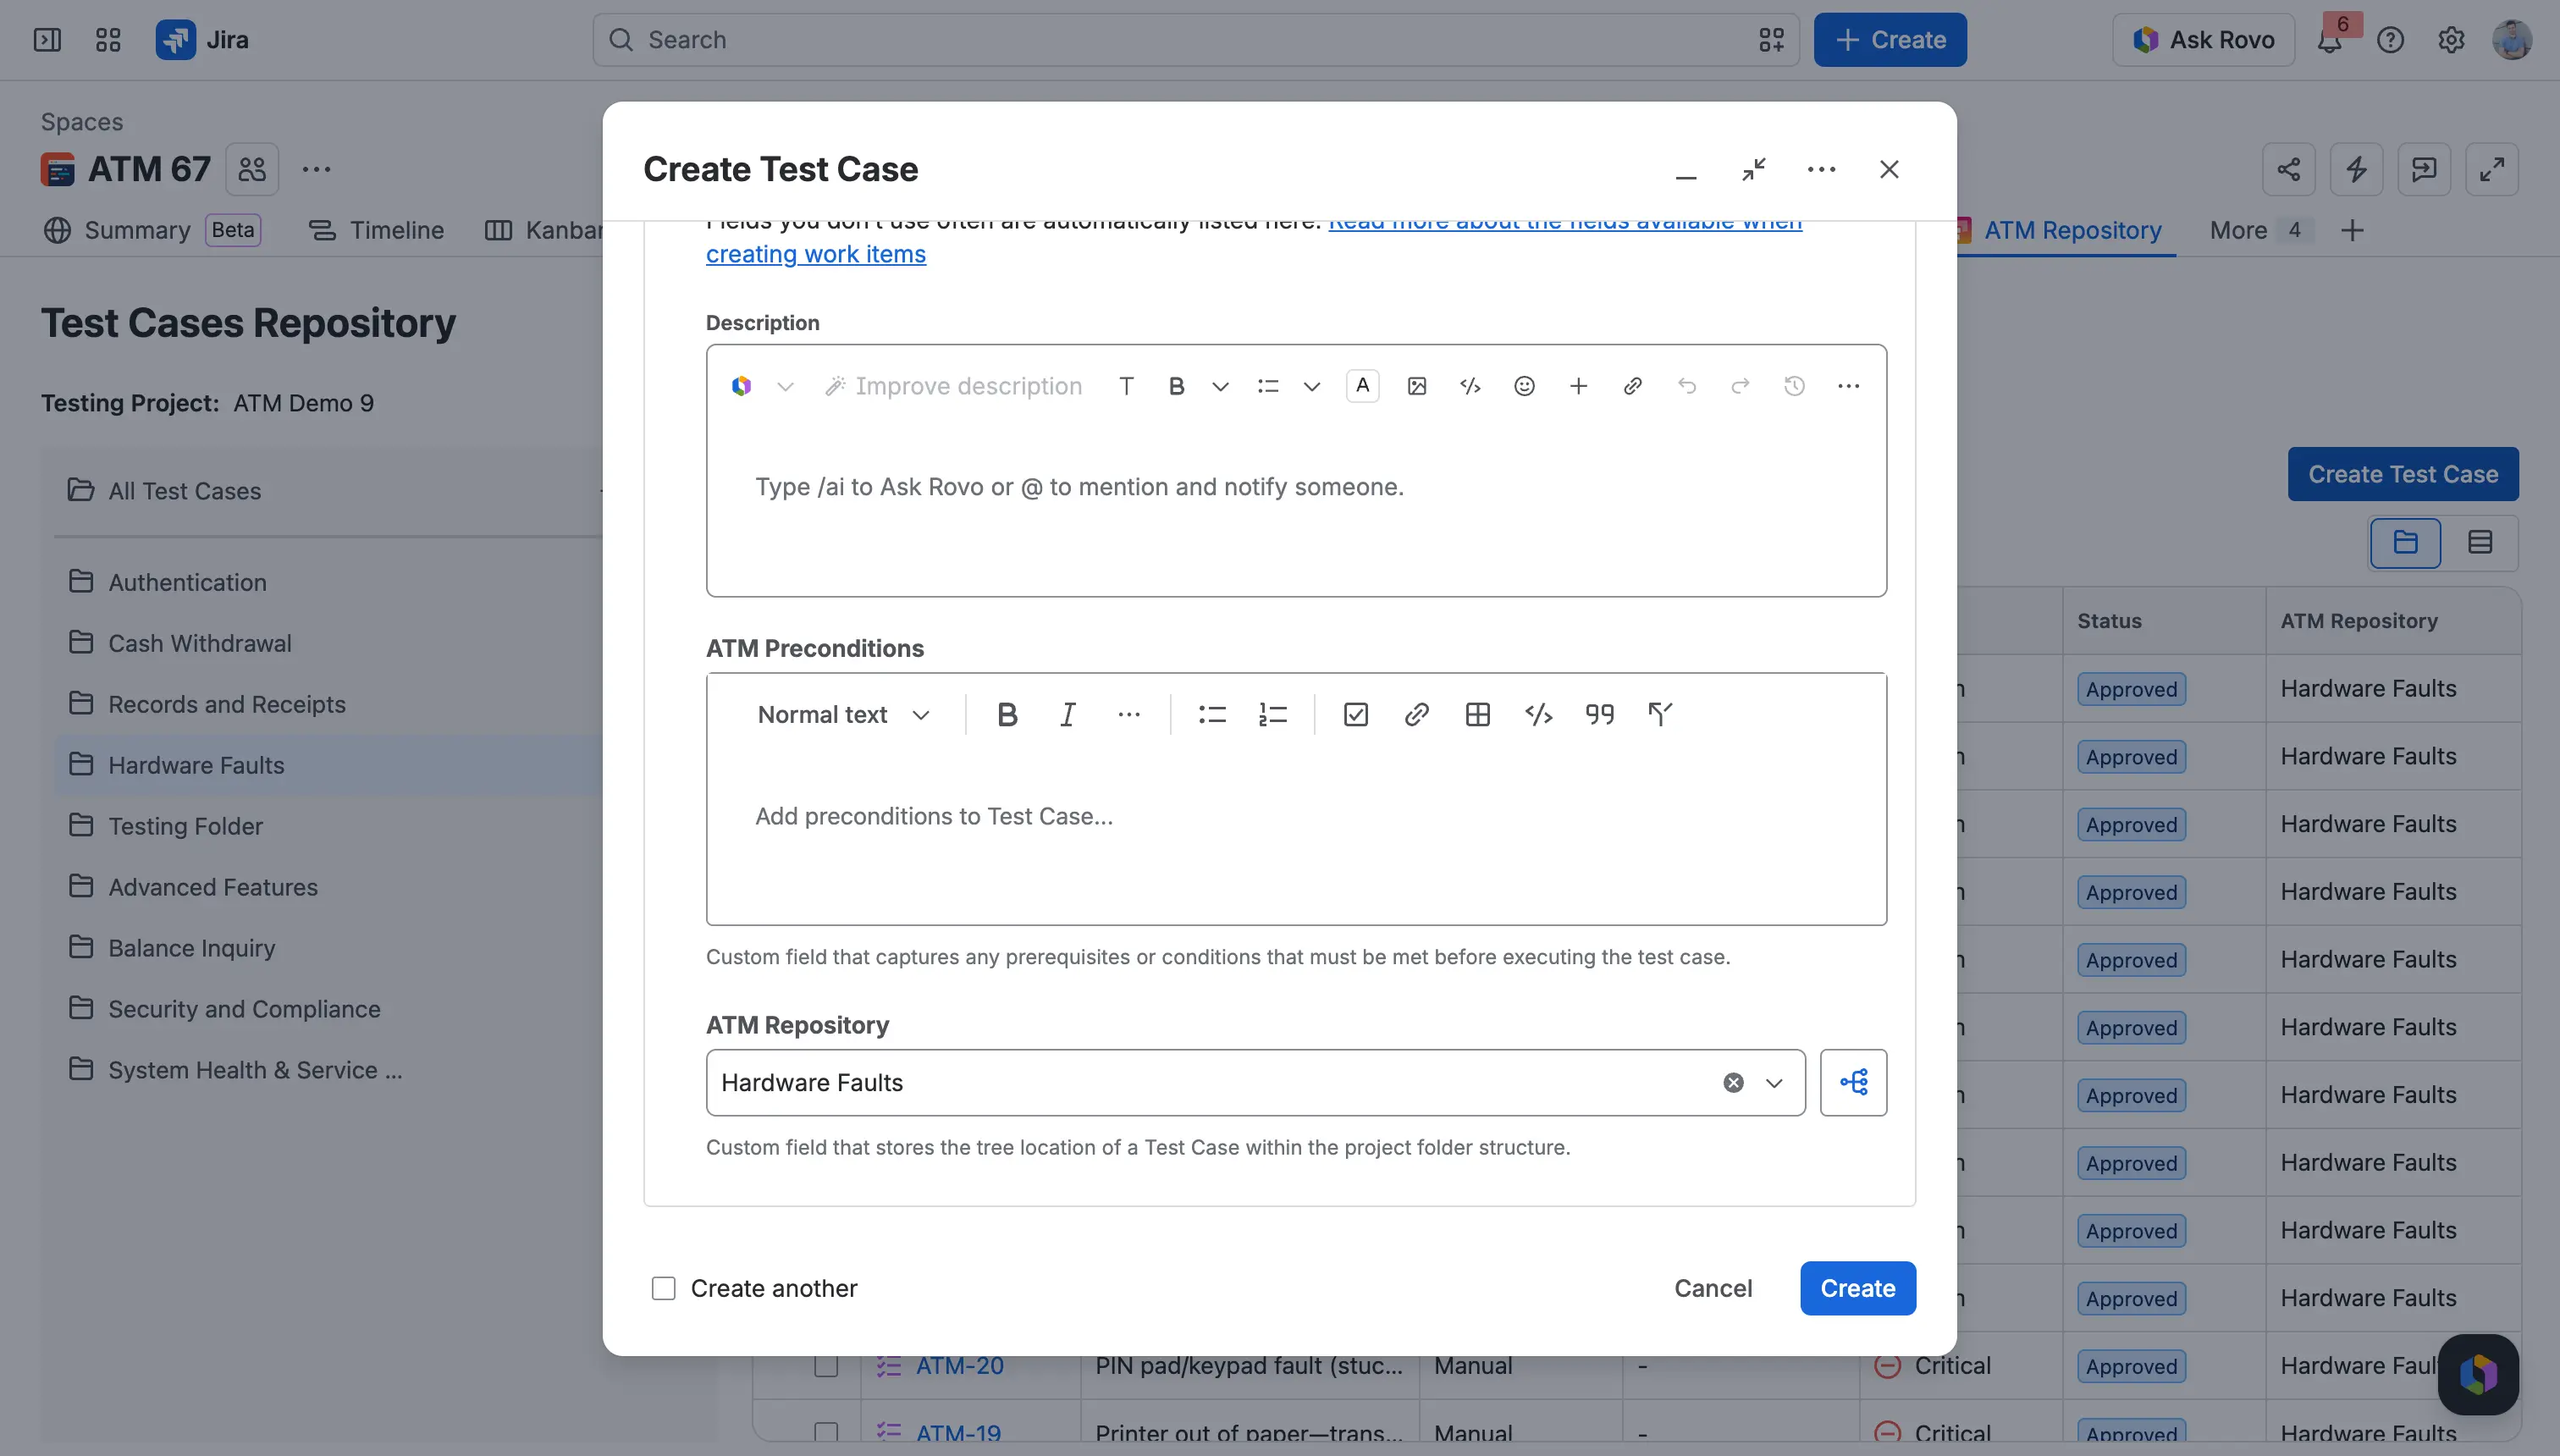Add link in Description toolbar
The height and width of the screenshot is (1456, 2560).
click(1632, 386)
